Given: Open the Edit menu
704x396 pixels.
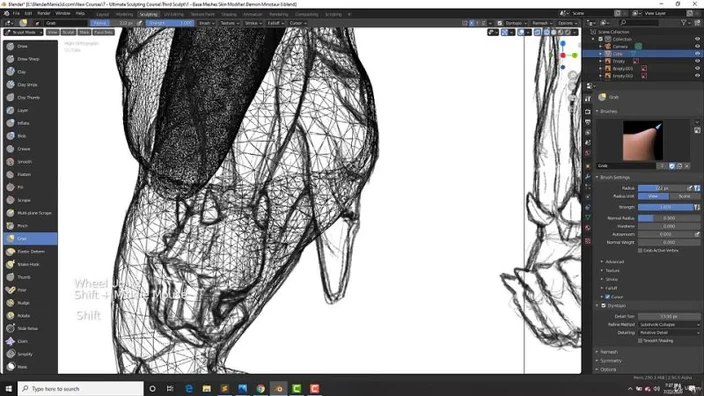Looking at the screenshot, I should click(28, 13).
